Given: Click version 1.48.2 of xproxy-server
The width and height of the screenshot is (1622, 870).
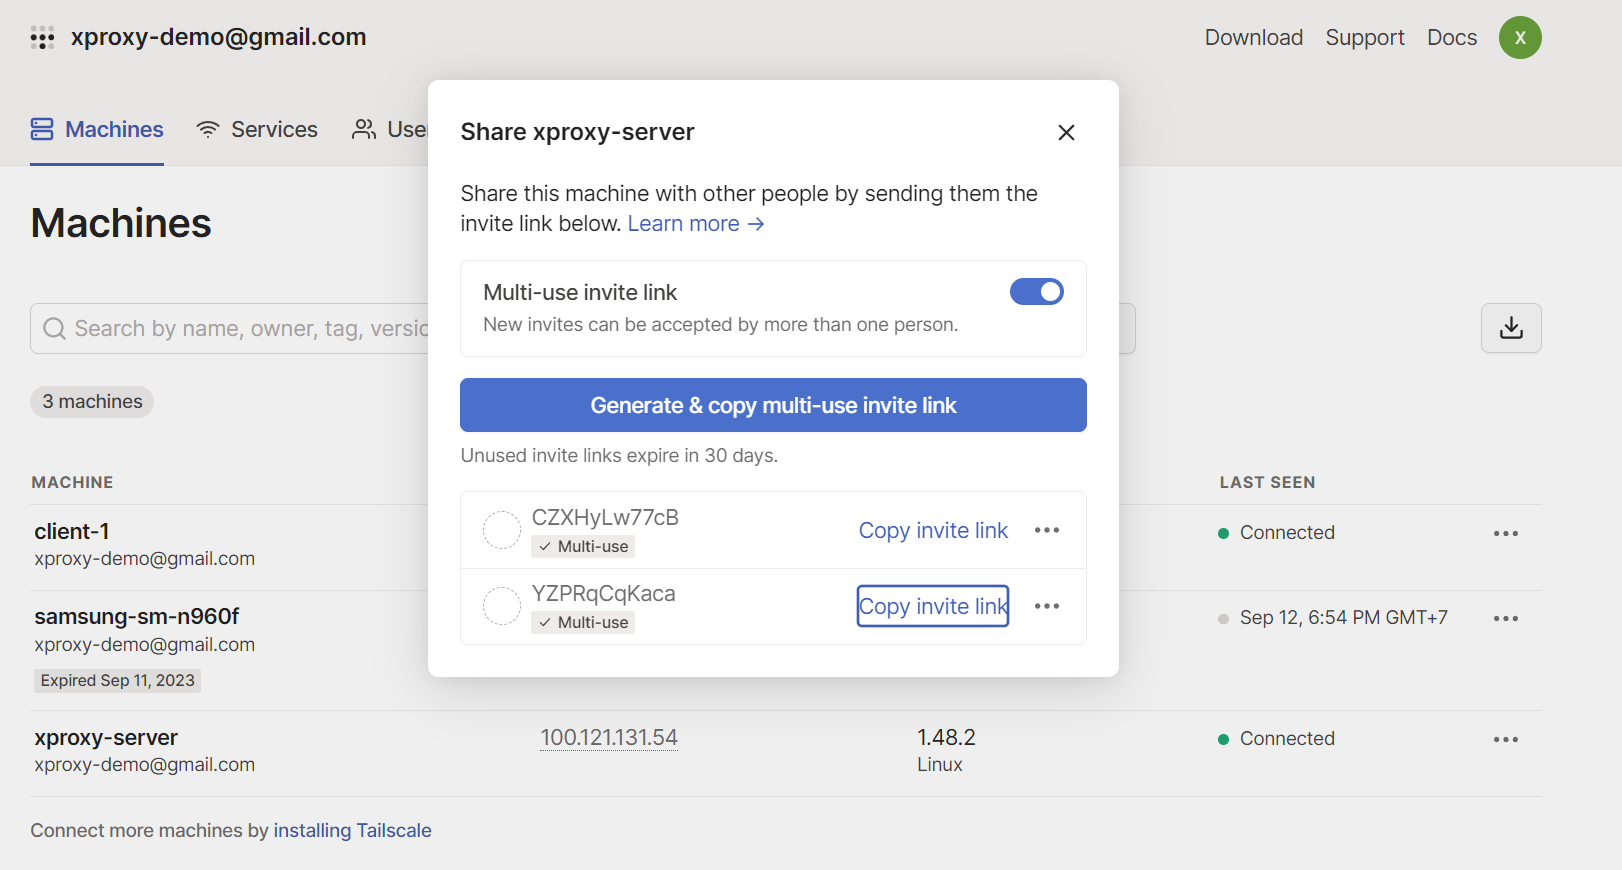Looking at the screenshot, I should point(946,737).
